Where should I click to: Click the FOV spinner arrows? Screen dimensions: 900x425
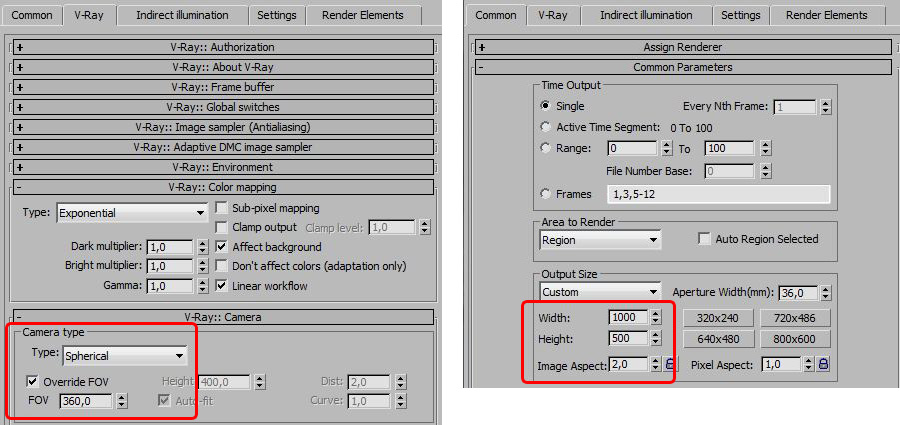click(122, 401)
